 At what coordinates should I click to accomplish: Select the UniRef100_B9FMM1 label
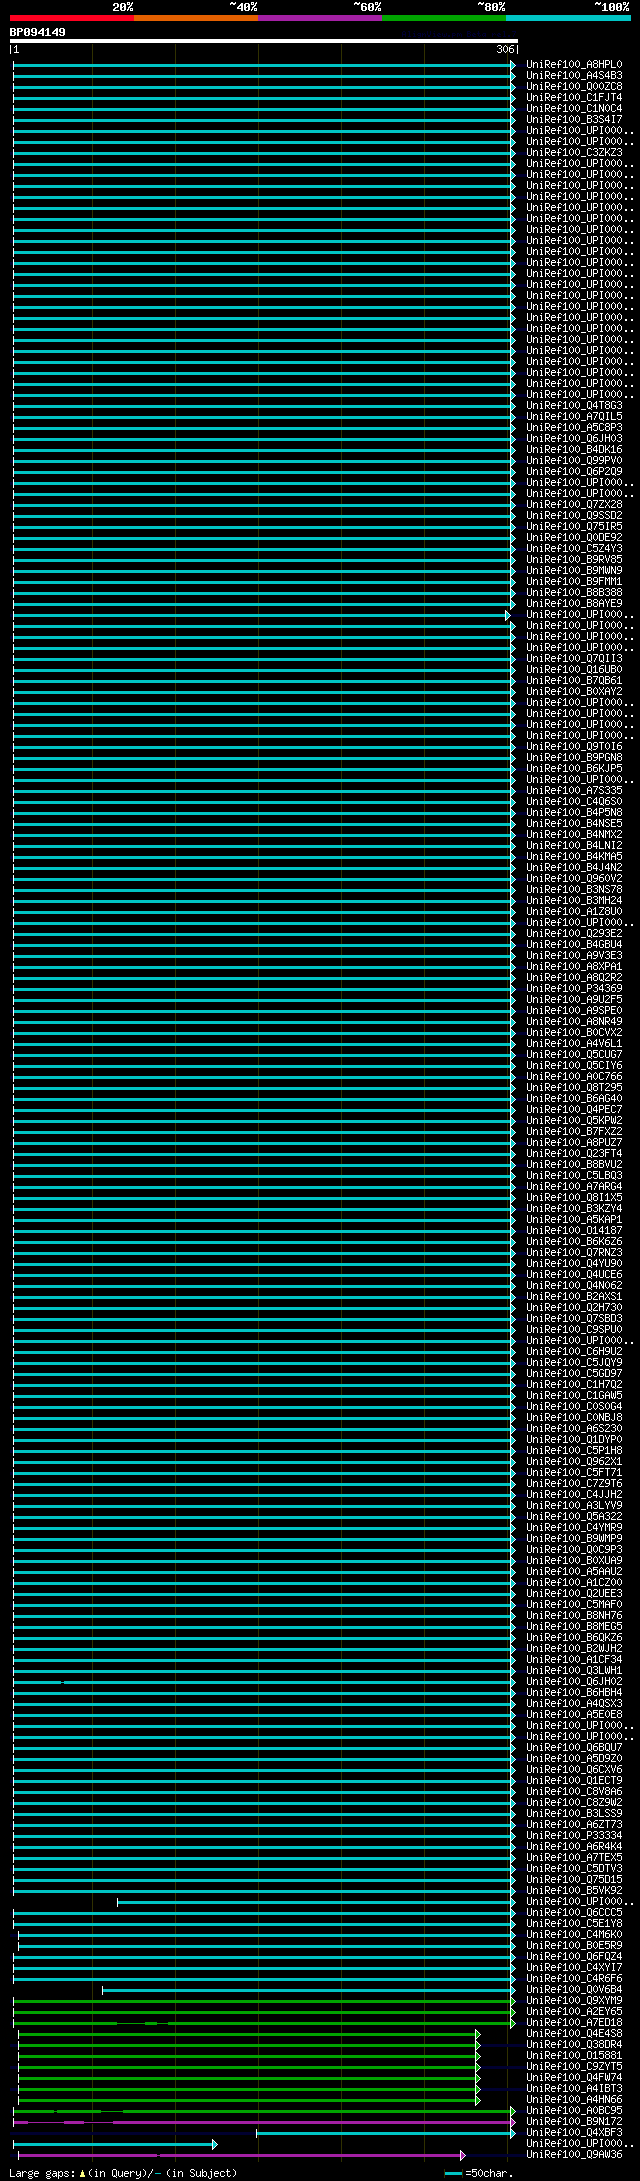pos(574,581)
